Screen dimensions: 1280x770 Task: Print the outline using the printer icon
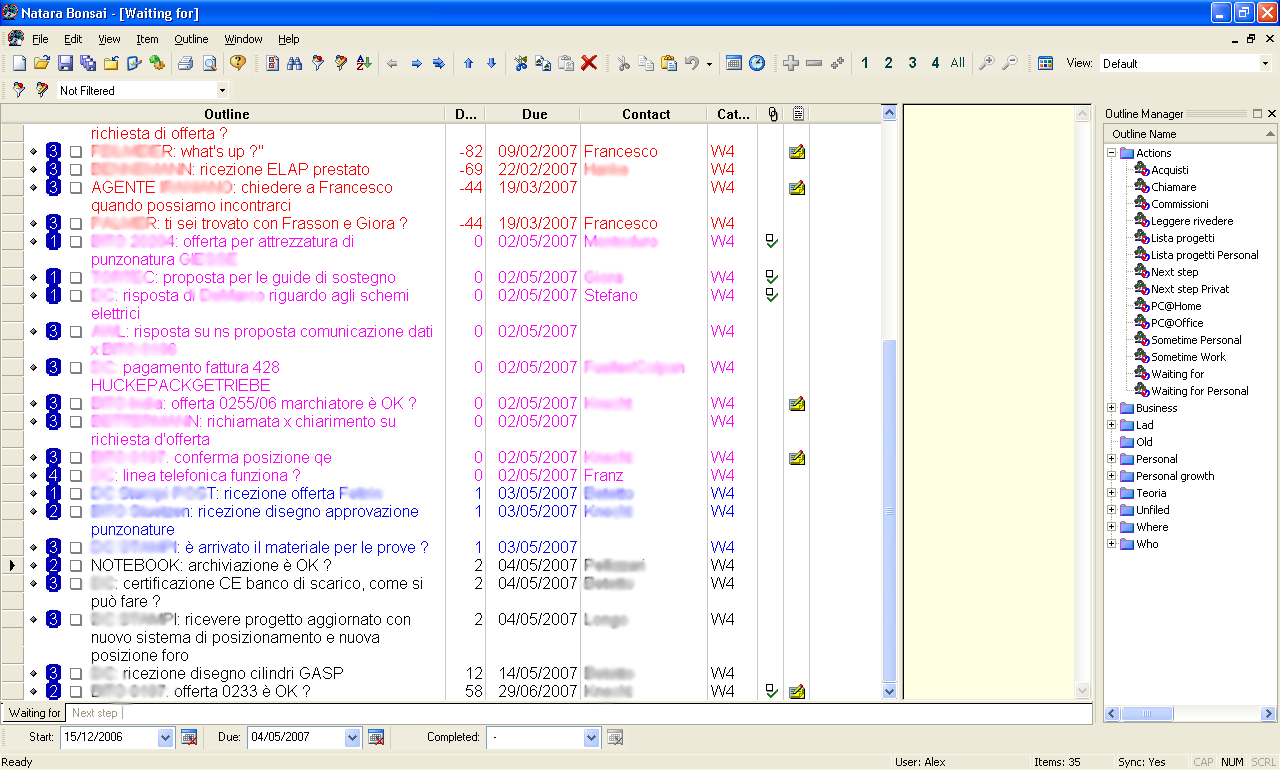click(x=186, y=63)
